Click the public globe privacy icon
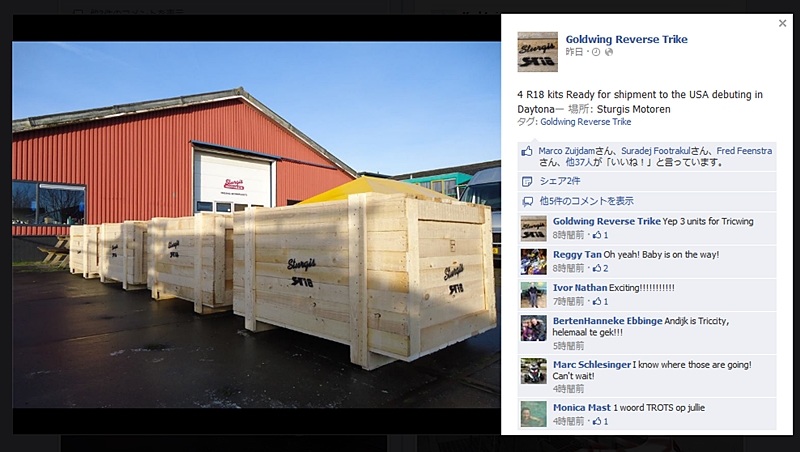 (x=609, y=52)
